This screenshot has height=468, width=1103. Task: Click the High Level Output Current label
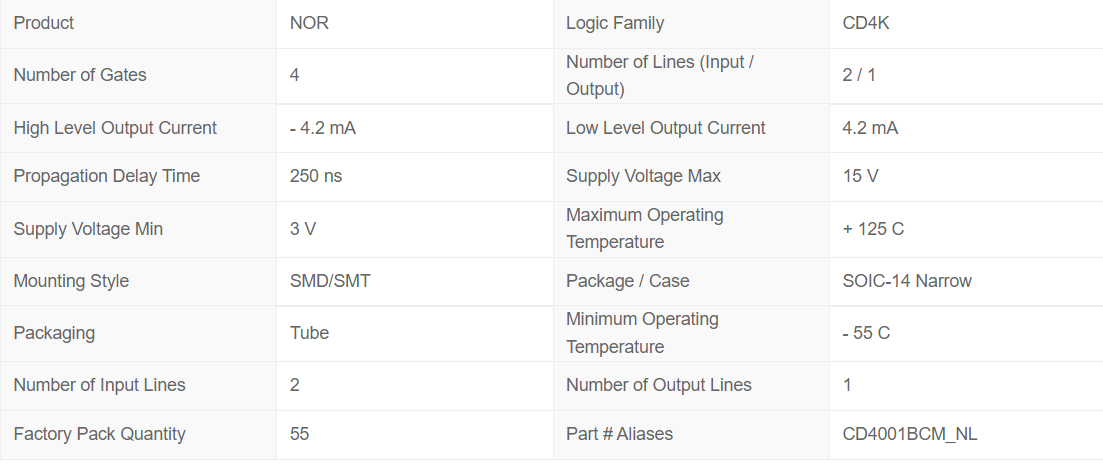click(x=115, y=128)
